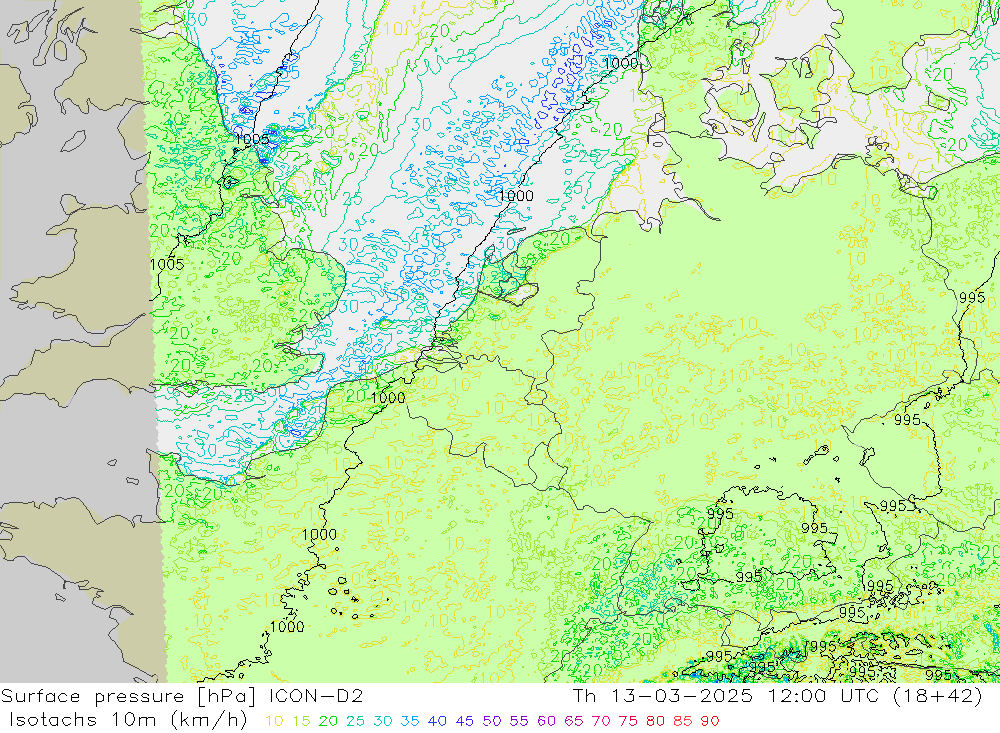Click the '(18+42)' forecast run text
The height and width of the screenshot is (733, 1000).
937,696
